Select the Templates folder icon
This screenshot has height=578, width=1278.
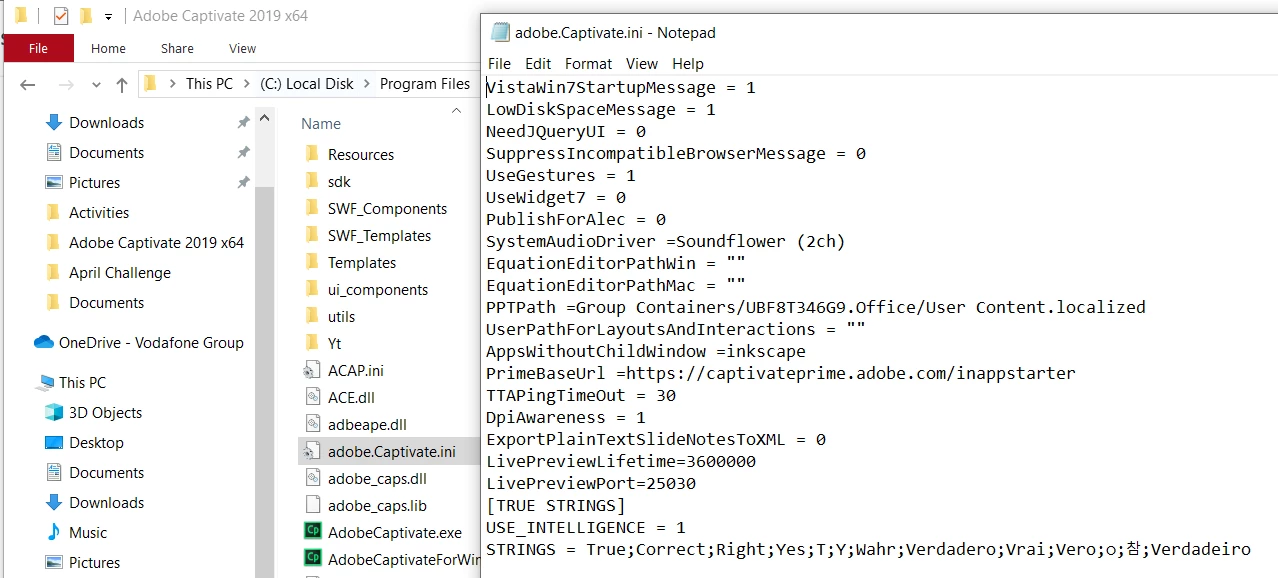click(x=311, y=262)
